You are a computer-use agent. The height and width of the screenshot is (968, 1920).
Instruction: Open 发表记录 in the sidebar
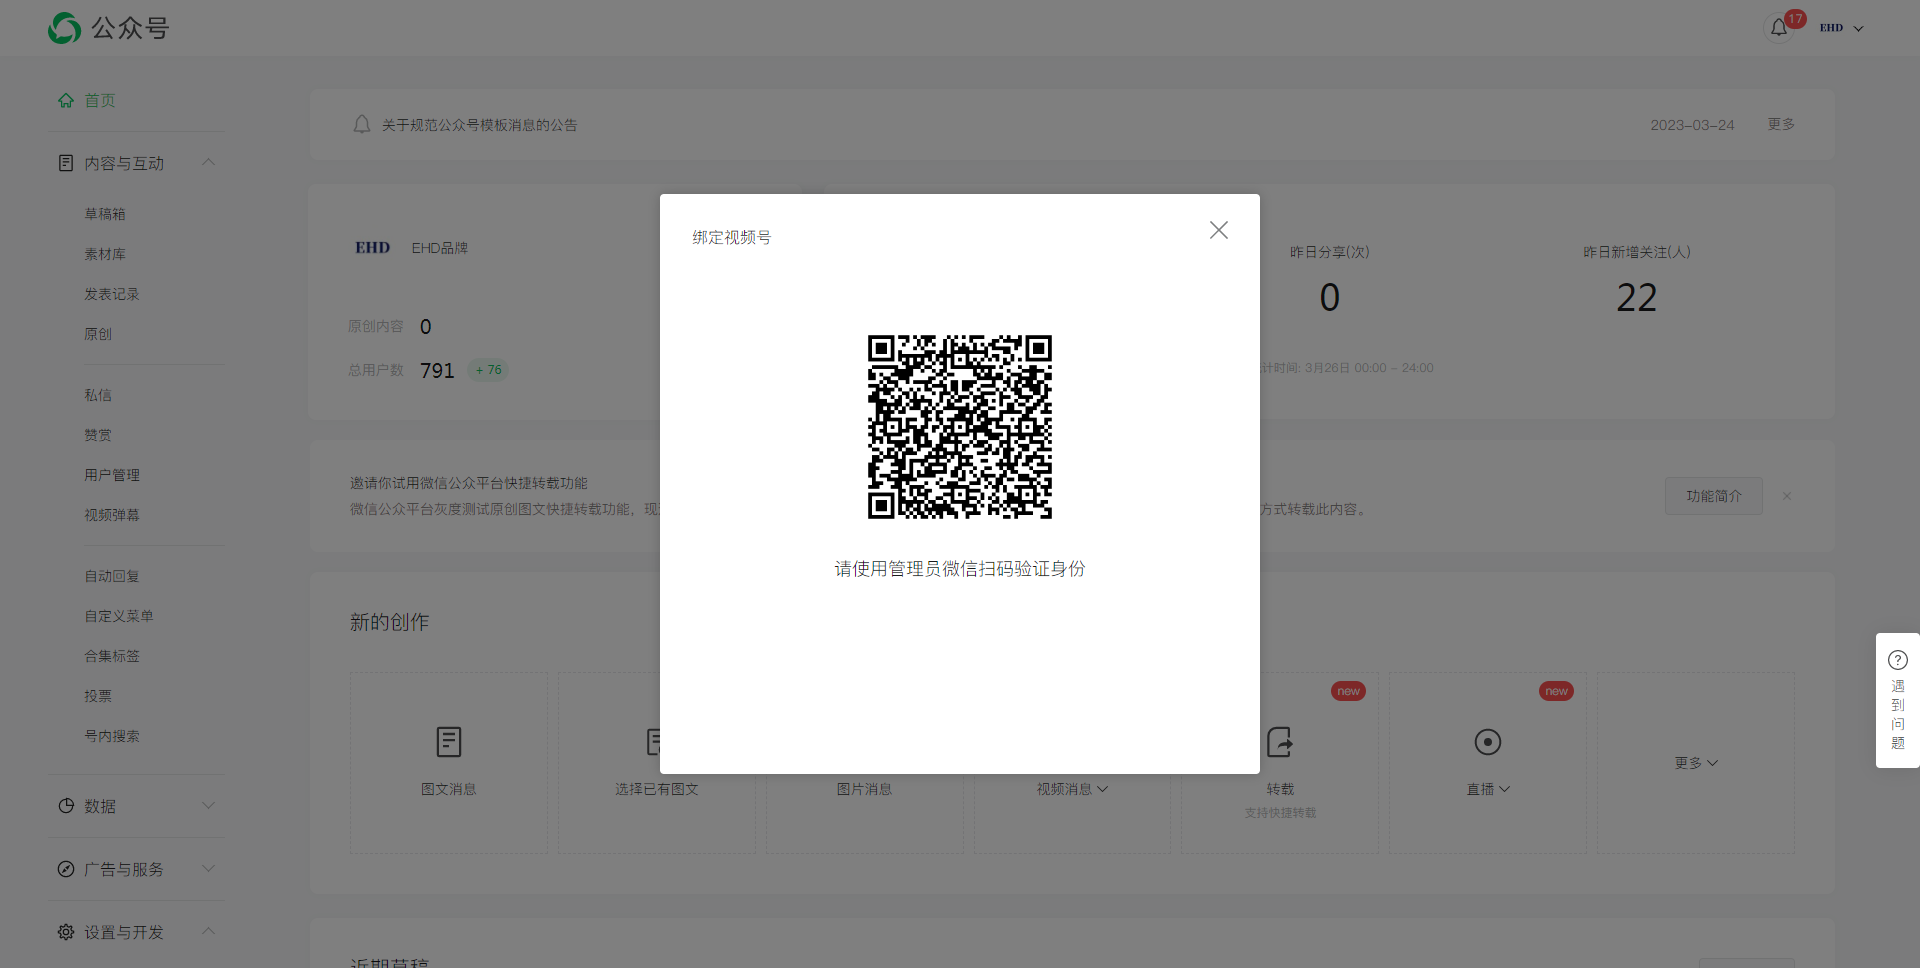click(112, 294)
